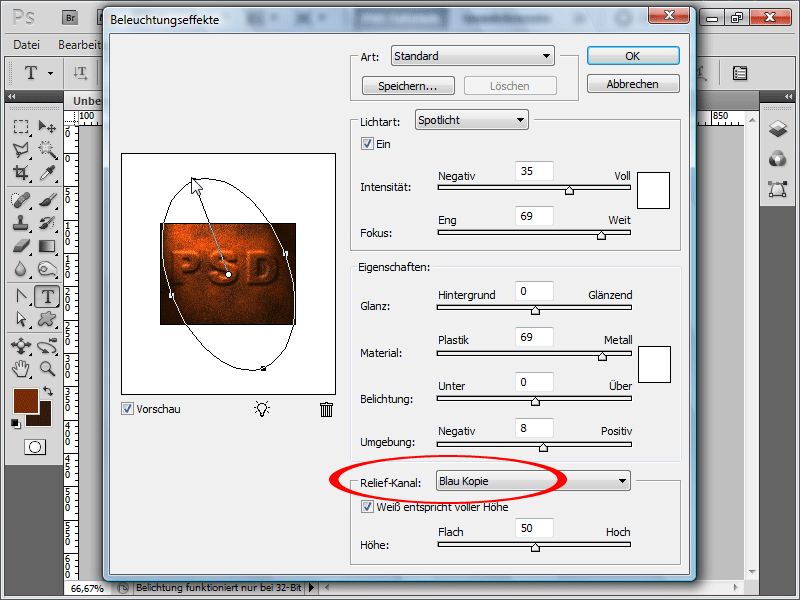Select the Hand tool
Viewport: 800px width, 600px height.
point(21,368)
